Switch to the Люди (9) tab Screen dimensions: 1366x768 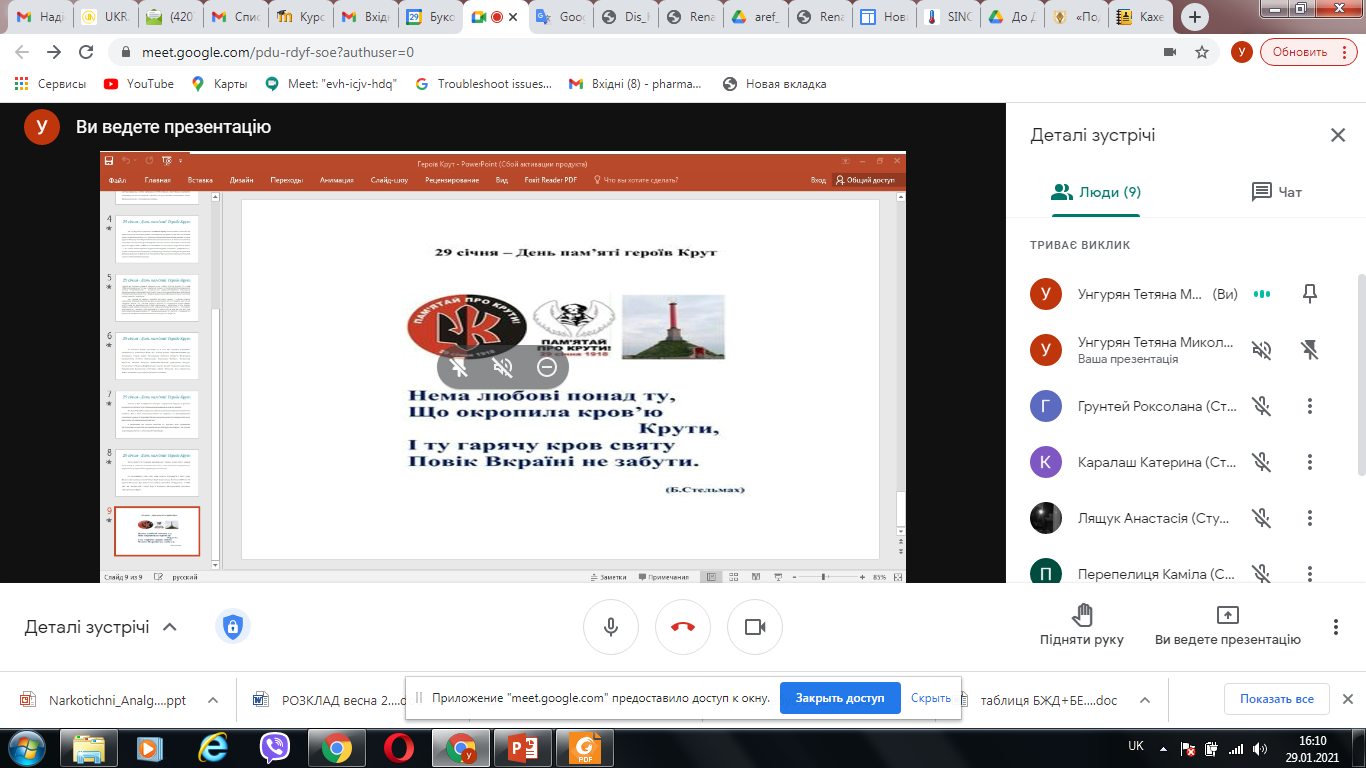1096,192
